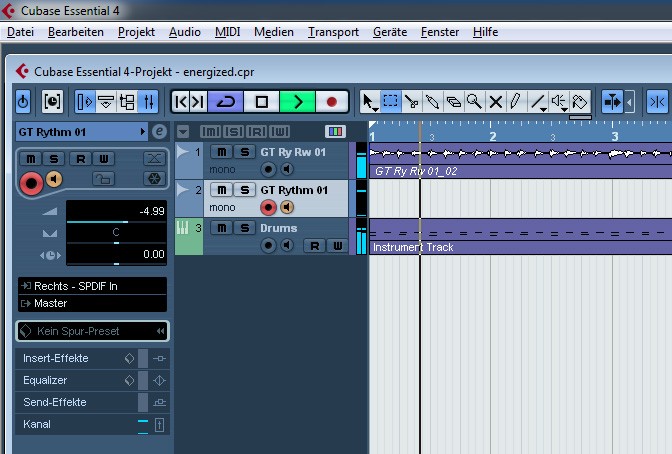The width and height of the screenshot is (672, 454).
Task: Expand the Kanal section
Action: coord(92,424)
